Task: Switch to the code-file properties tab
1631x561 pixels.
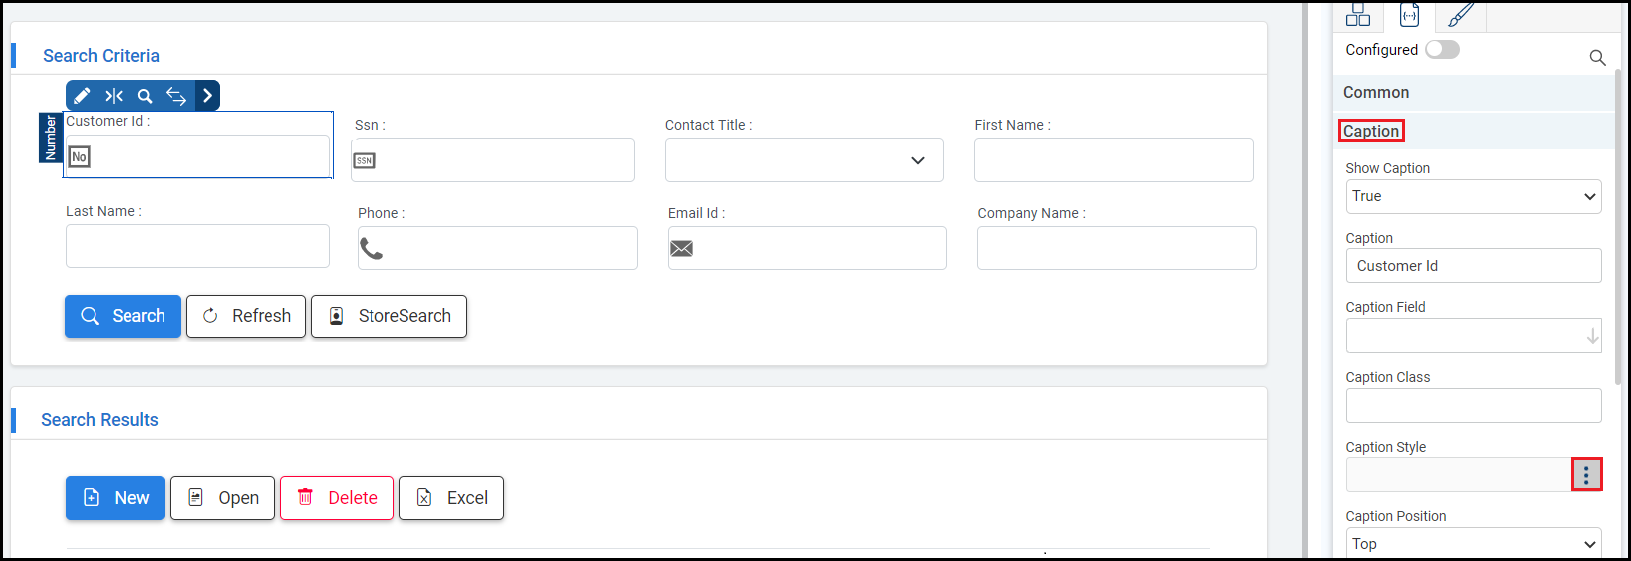Action: [1409, 16]
